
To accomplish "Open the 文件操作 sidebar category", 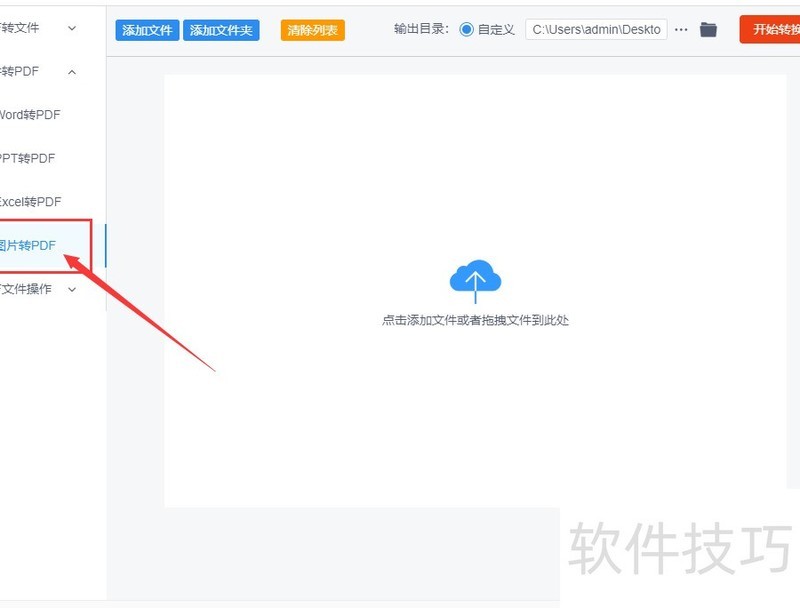I will [x=26, y=289].
